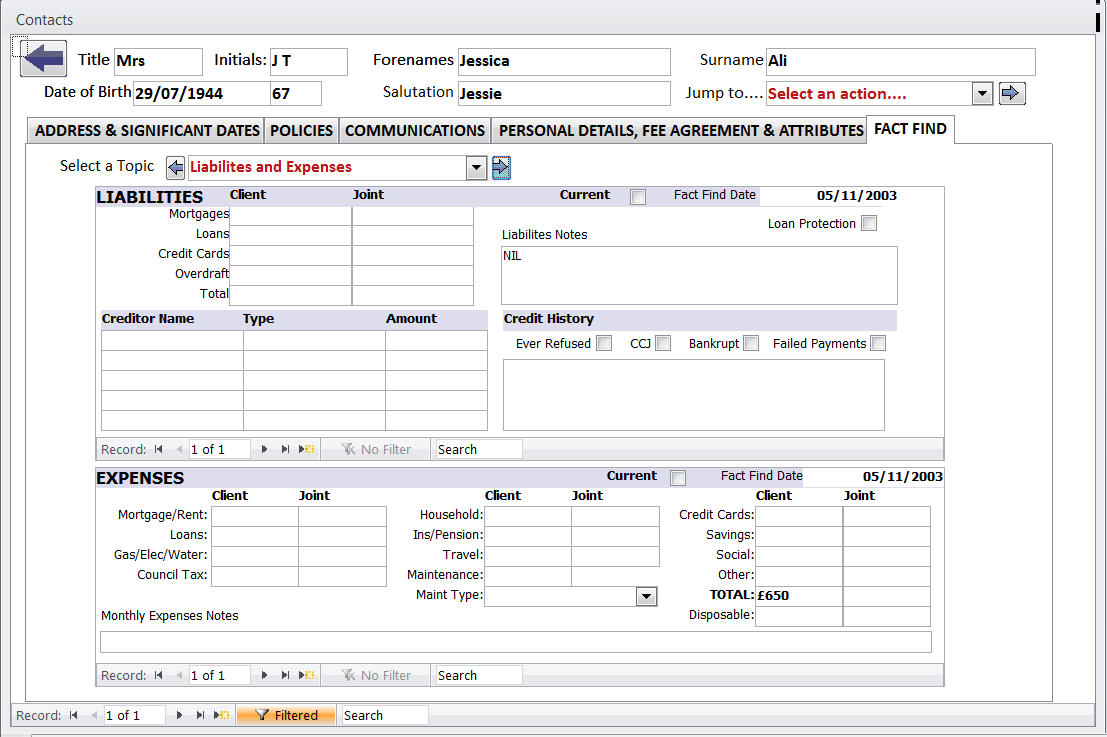Viewport: 1107px width, 737px height.
Task: Click the Title field containing Mrs
Action: click(158, 61)
